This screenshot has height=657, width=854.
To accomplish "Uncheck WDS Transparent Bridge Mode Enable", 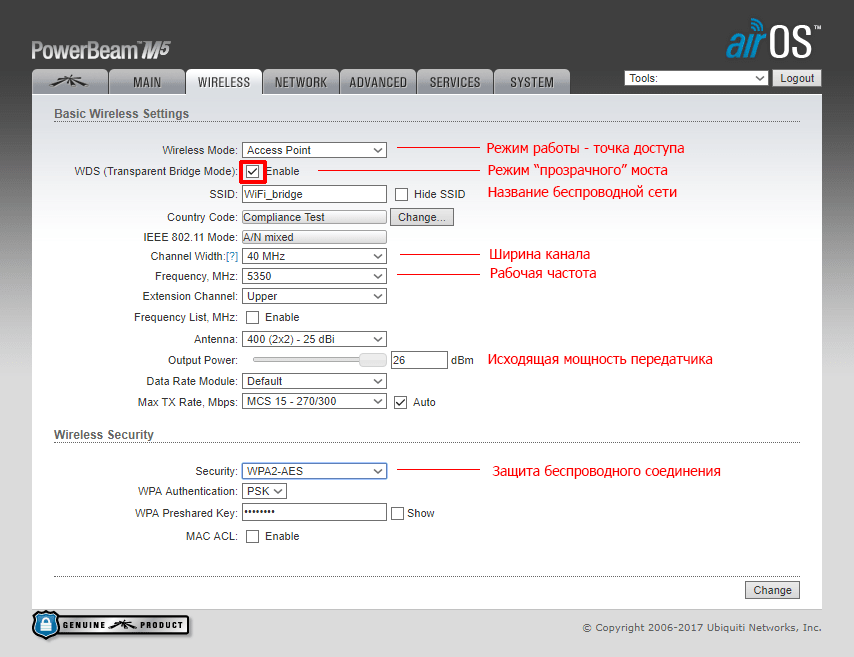I will [253, 171].
